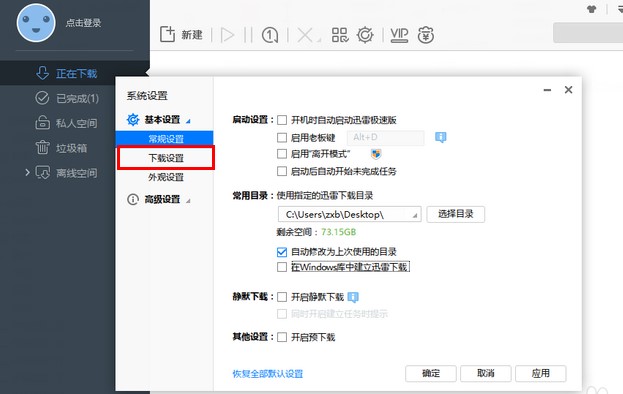Click 恢复全部默认设置 link
This screenshot has height=394, width=623.
pos(268,374)
